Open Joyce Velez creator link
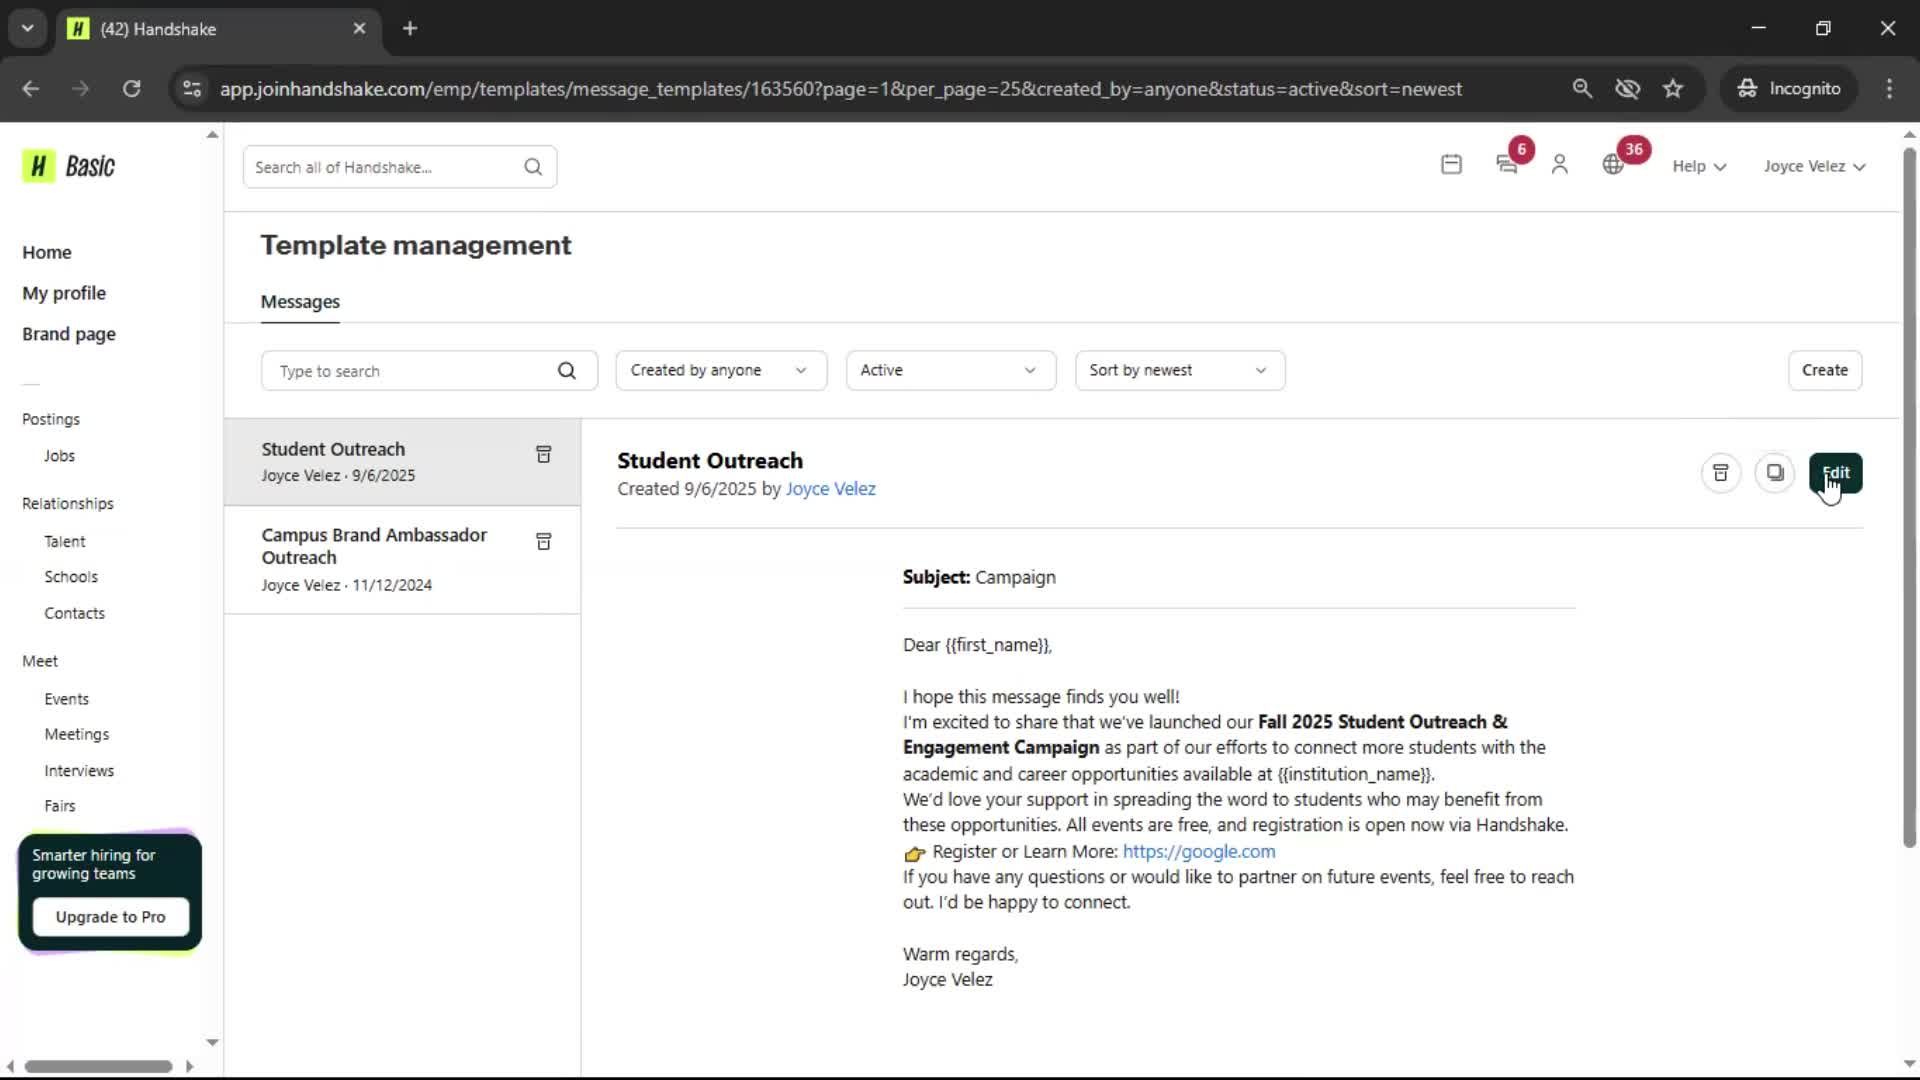The image size is (1920, 1080). (x=830, y=489)
